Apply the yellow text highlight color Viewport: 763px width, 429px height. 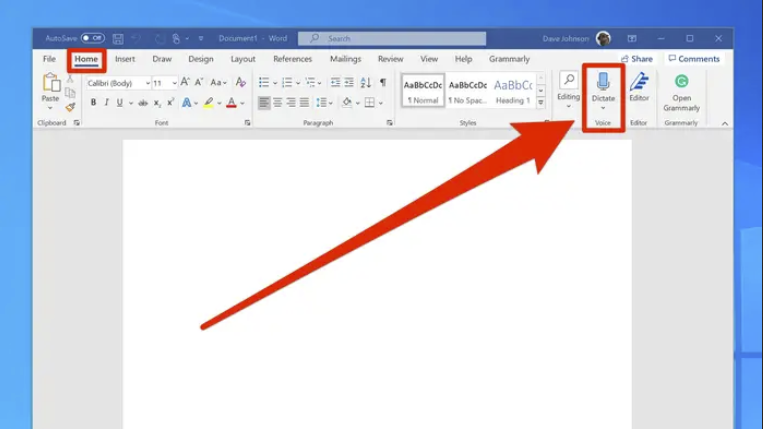coord(209,103)
